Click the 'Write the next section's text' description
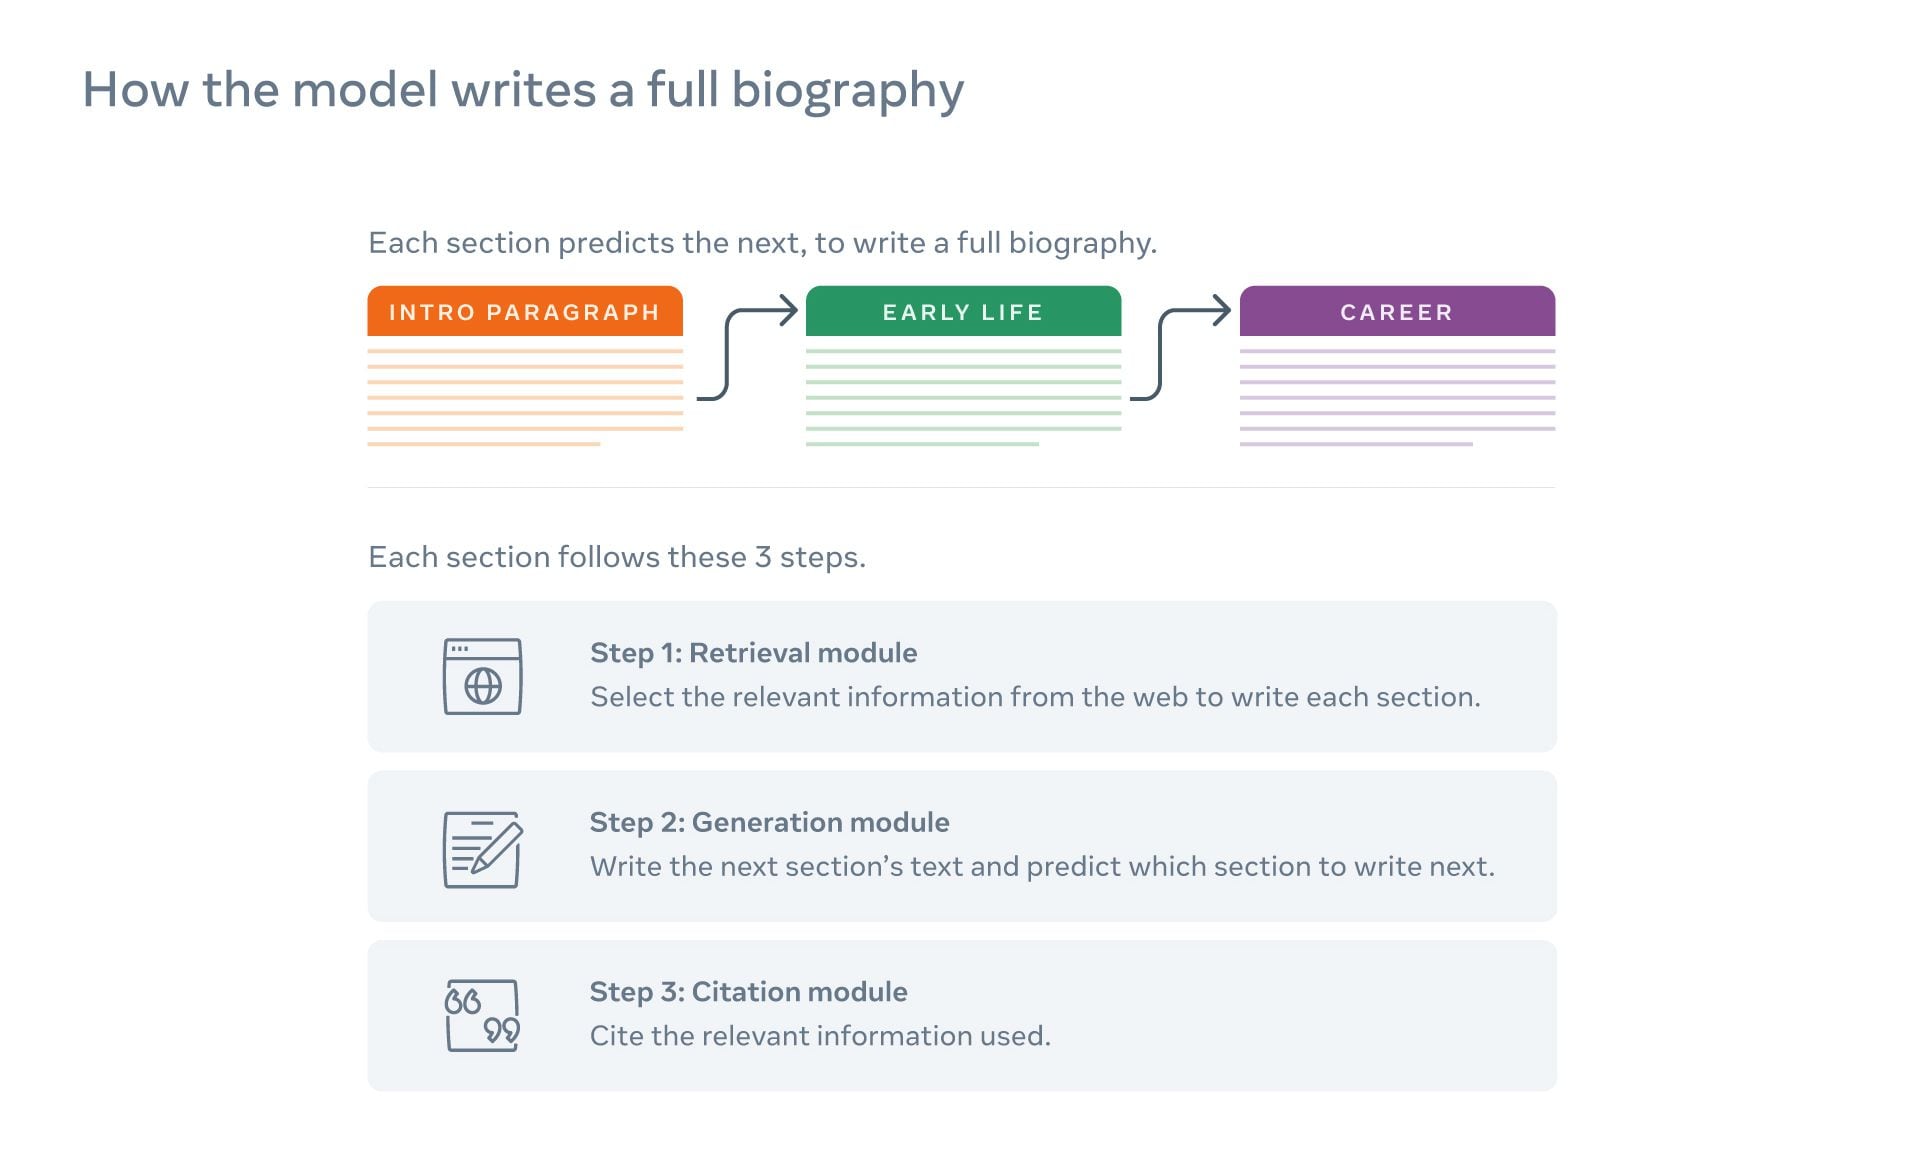The image size is (1920, 1155). (1042, 866)
